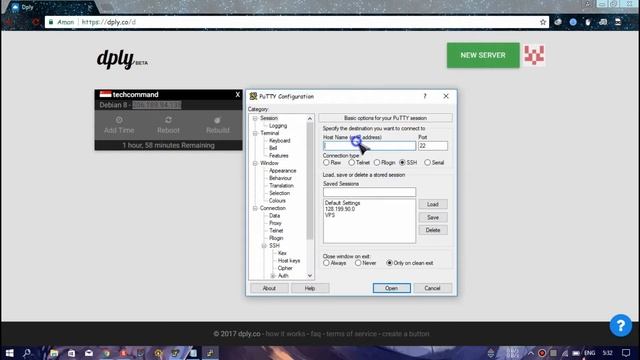Click the Load session button
The height and width of the screenshot is (360, 640).
(433, 204)
